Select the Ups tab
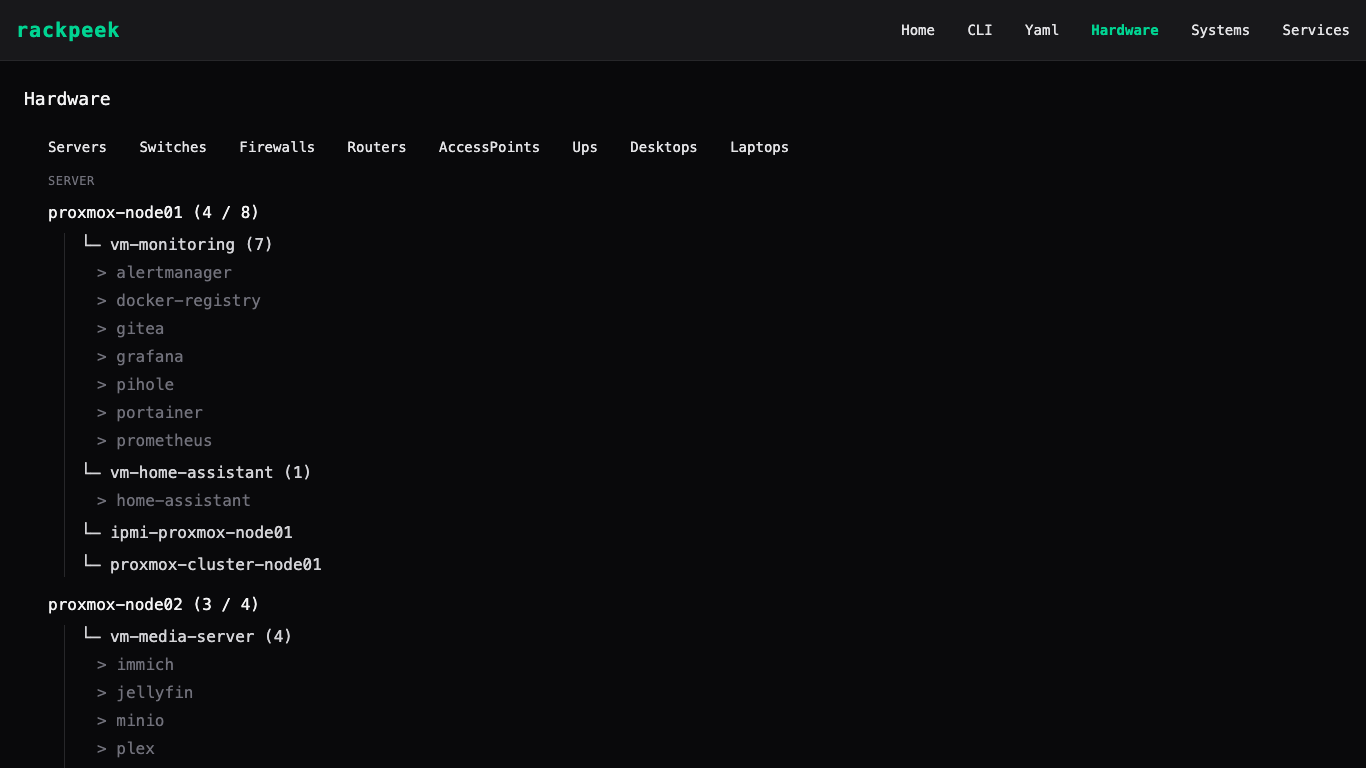Screen dimensions: 1366x768 pos(584,147)
